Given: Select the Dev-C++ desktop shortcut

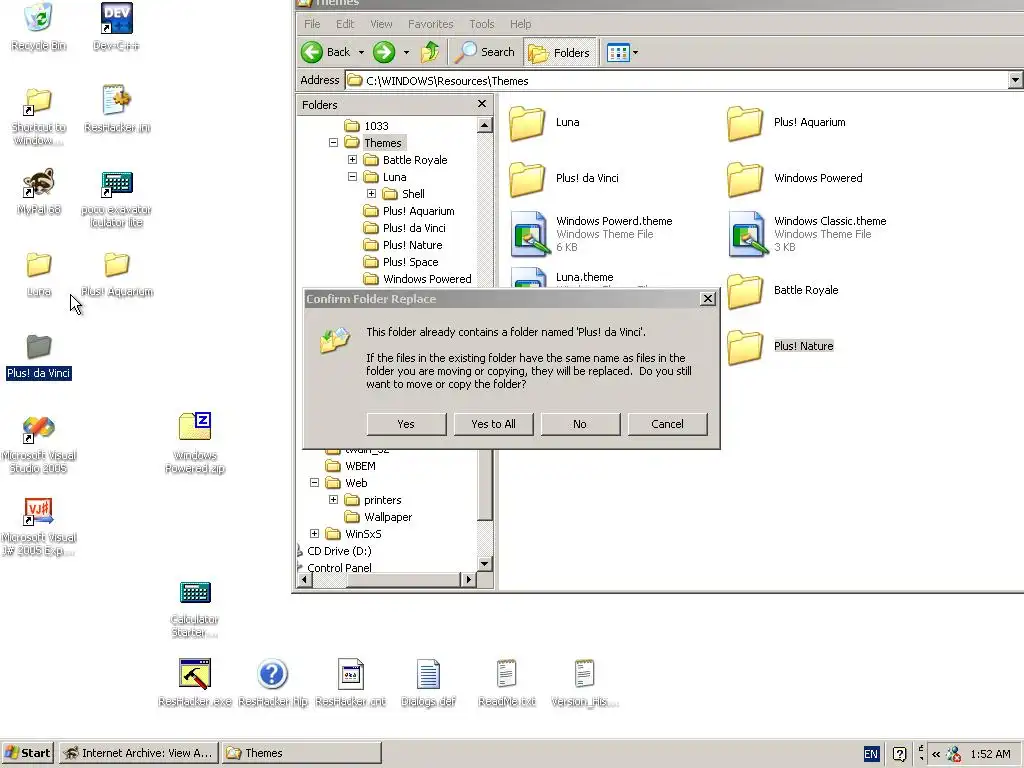Looking at the screenshot, I should click(116, 18).
